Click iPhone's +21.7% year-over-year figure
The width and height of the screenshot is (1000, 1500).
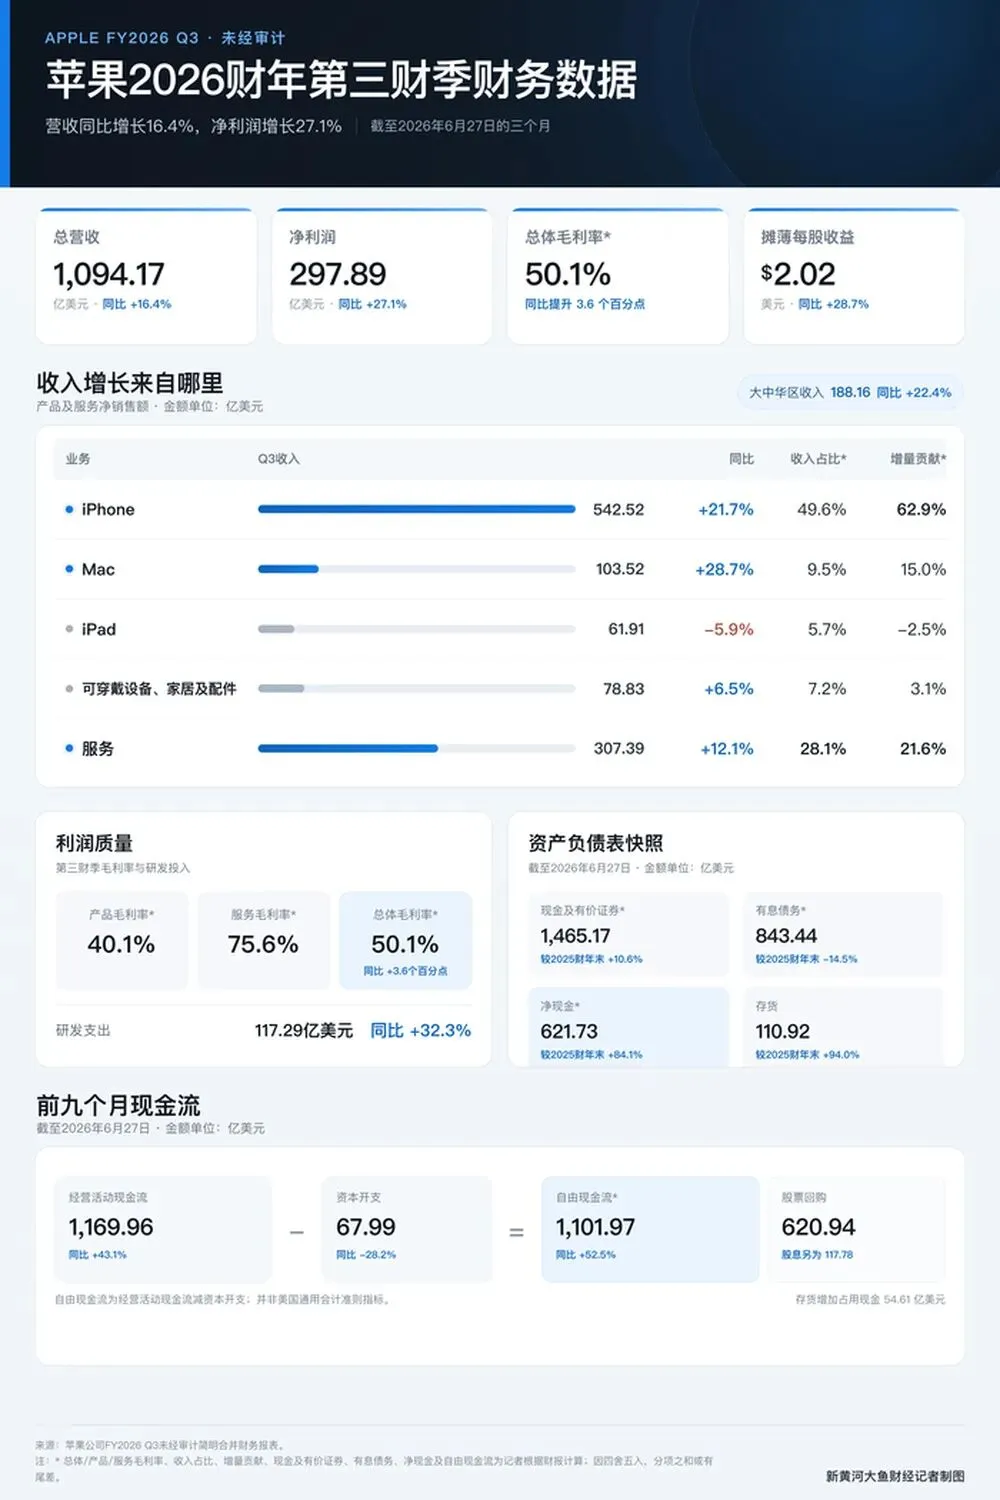726,509
